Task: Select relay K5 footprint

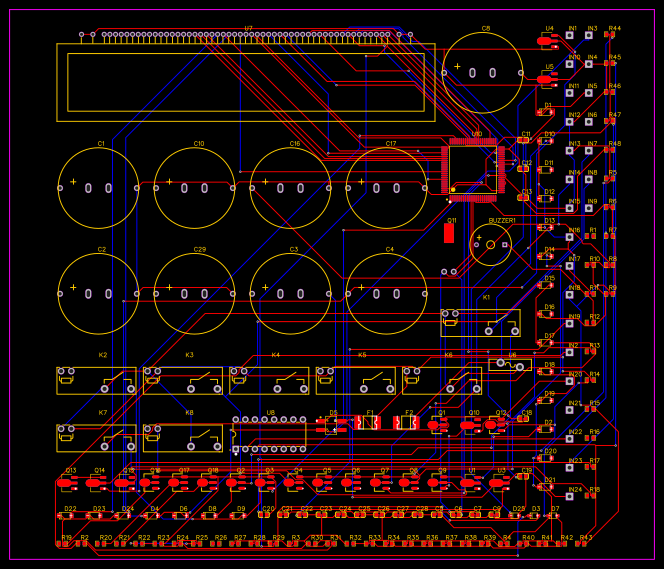Action: point(356,381)
